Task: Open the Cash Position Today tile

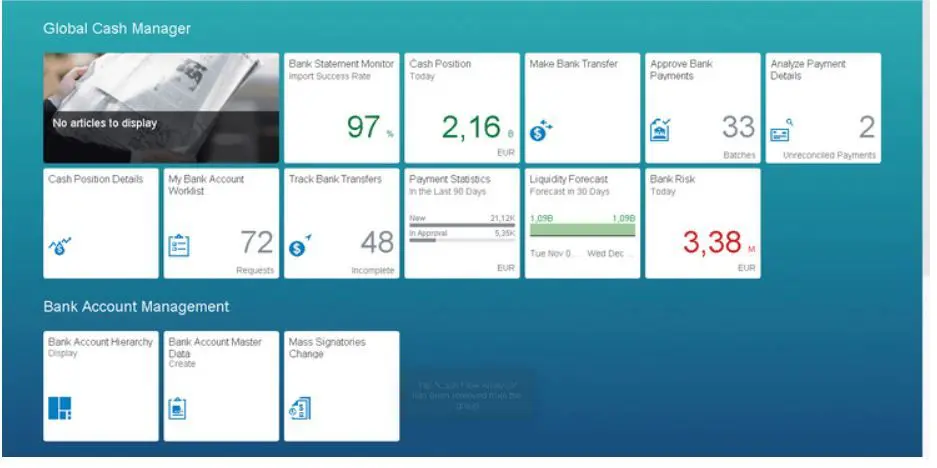Action: click(x=462, y=108)
